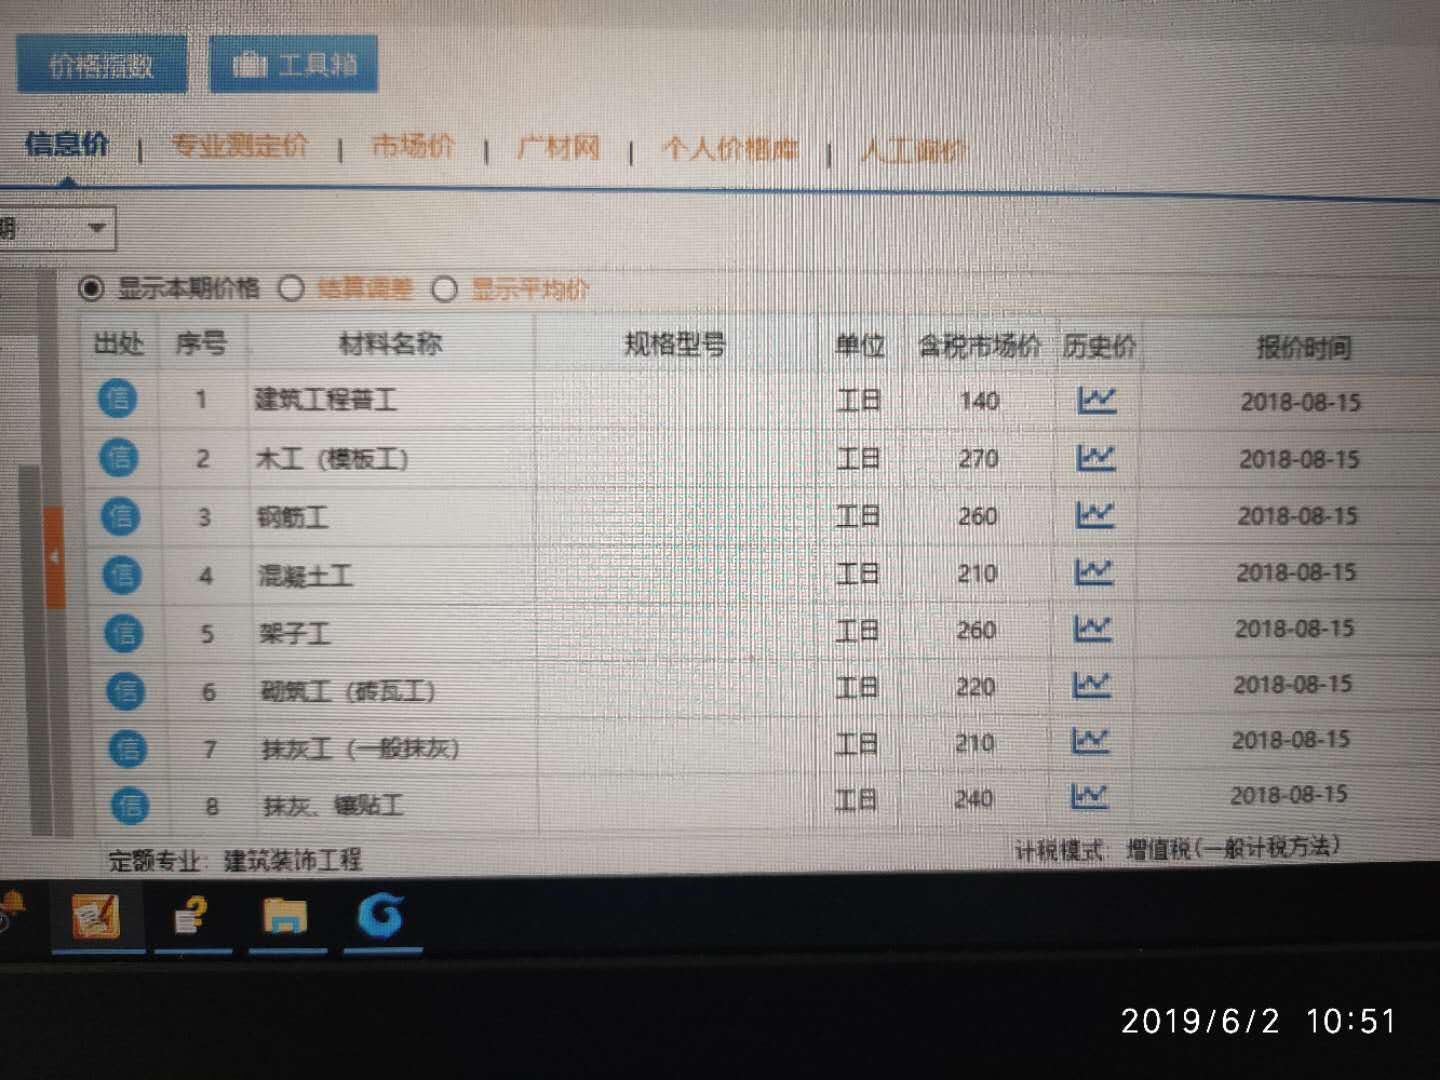Screen dimensions: 1440x1080
Task: Select the 显示平均价 radio button
Action: click(x=445, y=290)
